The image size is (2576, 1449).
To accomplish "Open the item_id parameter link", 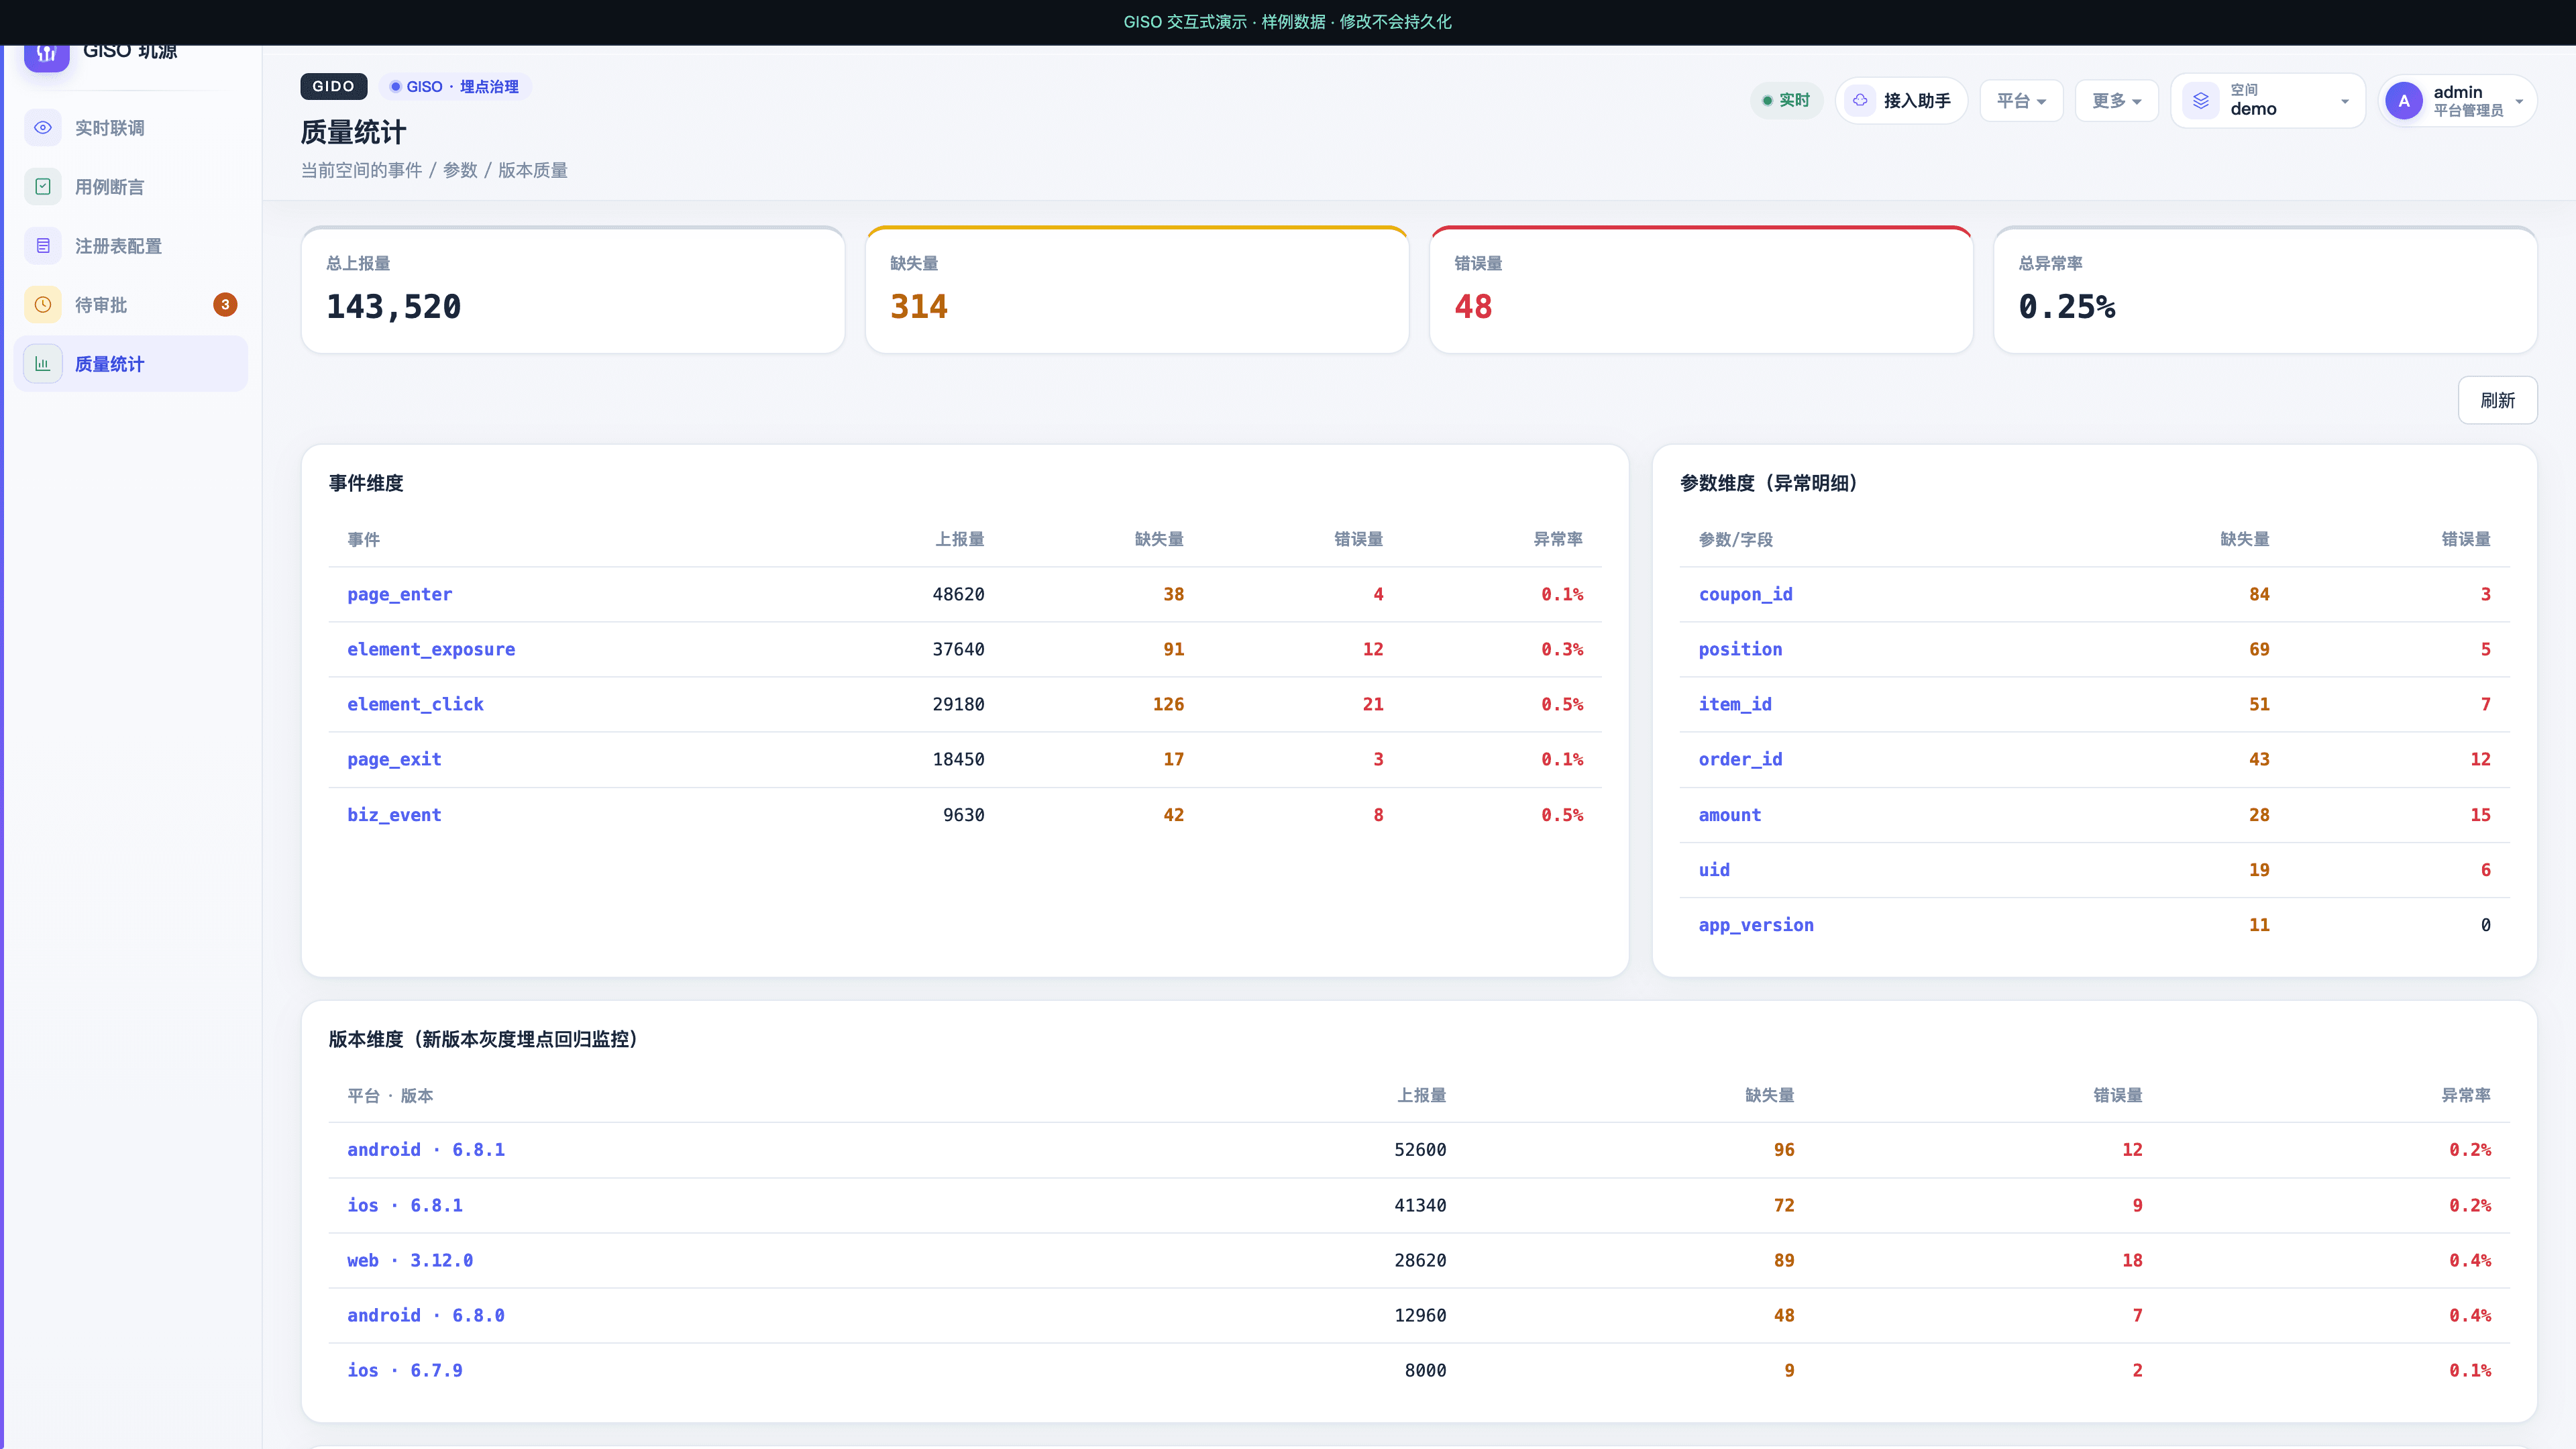I will [1735, 704].
